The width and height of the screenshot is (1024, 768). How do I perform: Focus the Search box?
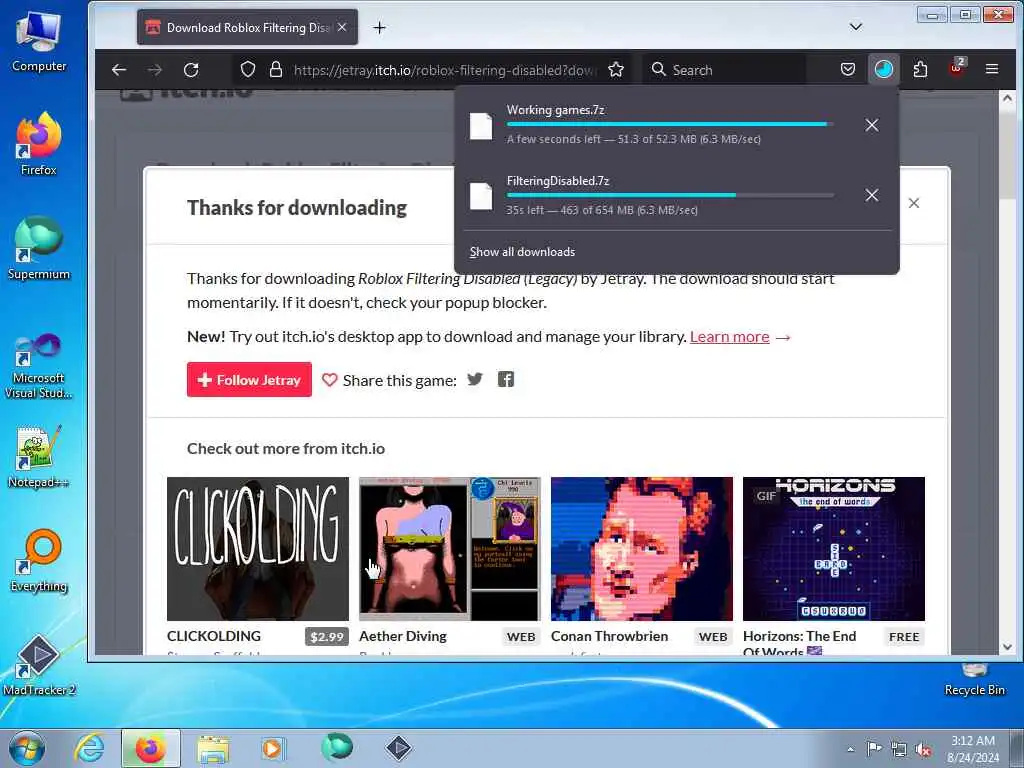coord(724,70)
